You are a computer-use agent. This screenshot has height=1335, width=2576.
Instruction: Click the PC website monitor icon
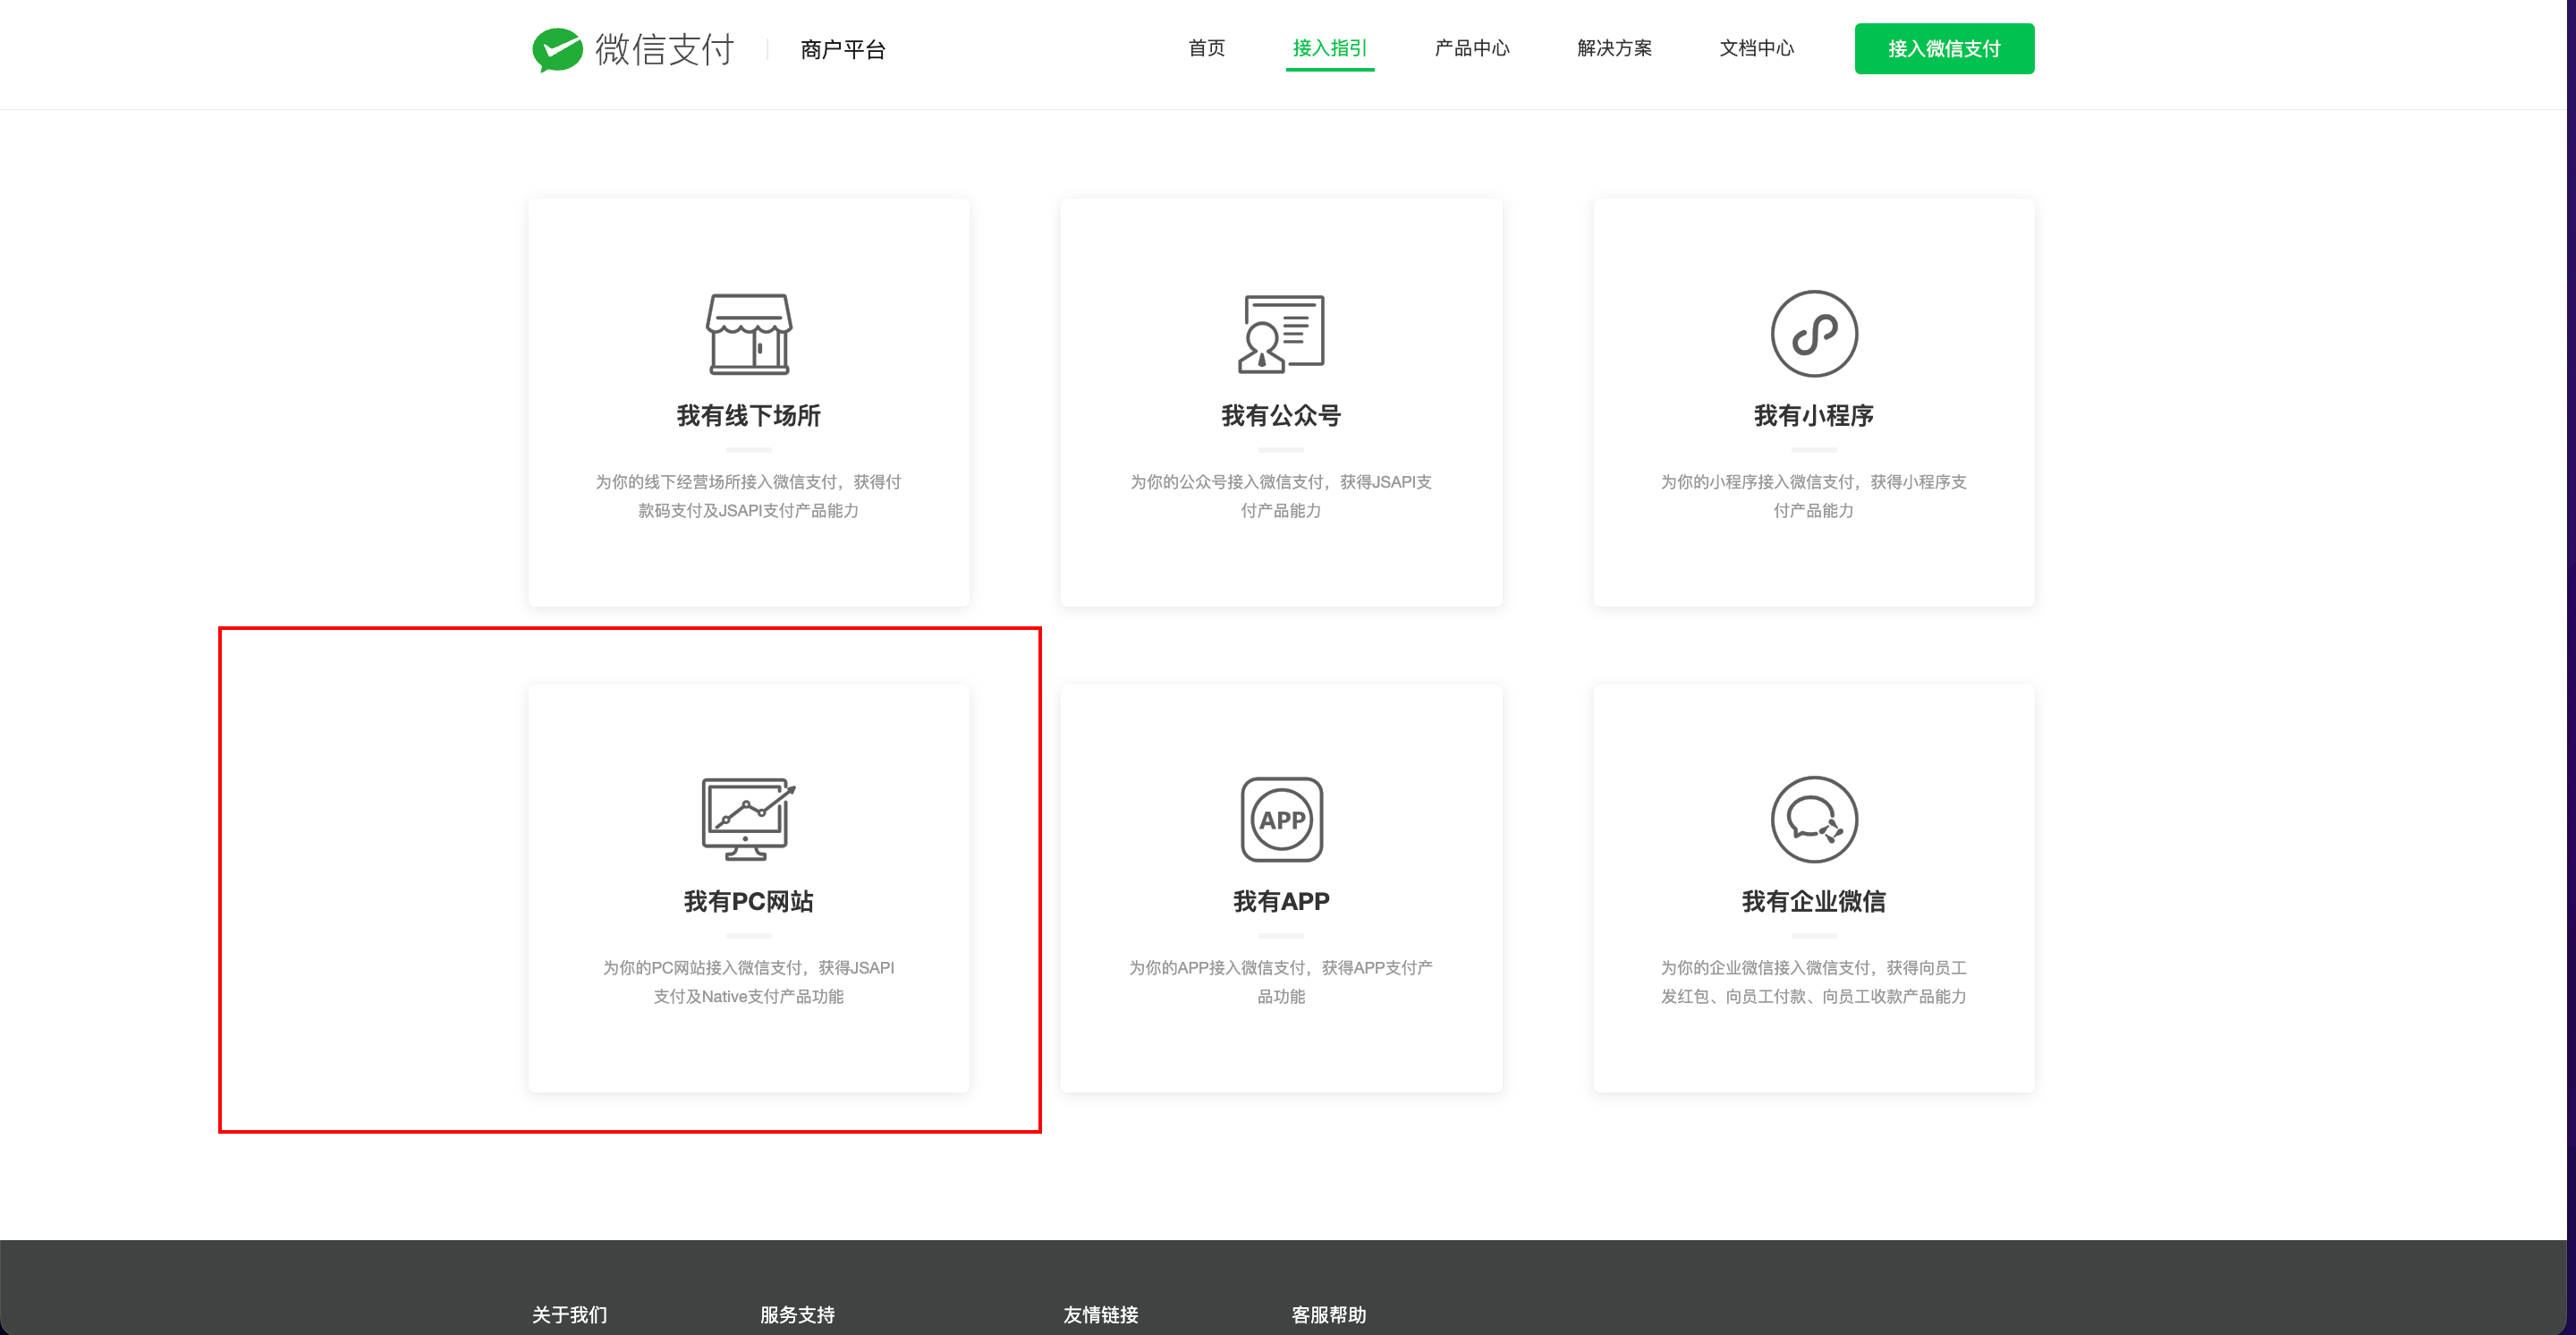pos(749,819)
